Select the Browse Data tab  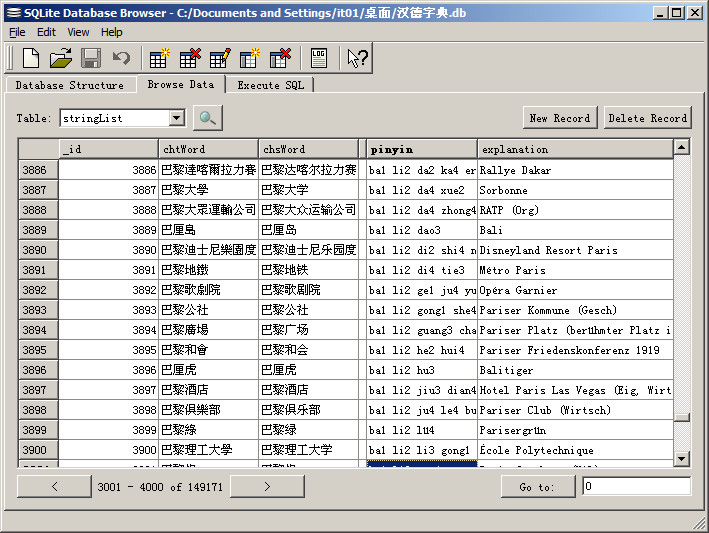[x=181, y=84]
